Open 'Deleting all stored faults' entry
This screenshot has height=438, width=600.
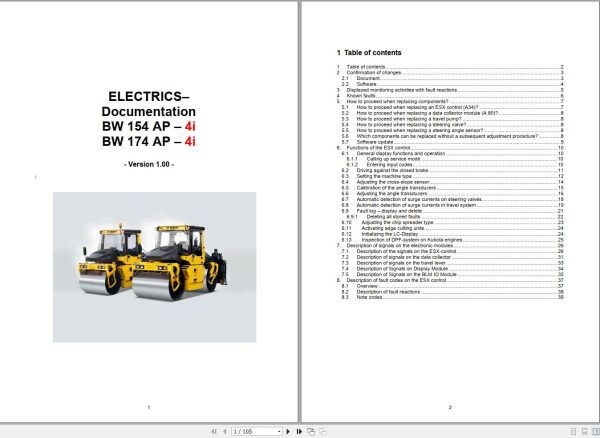coord(455,217)
